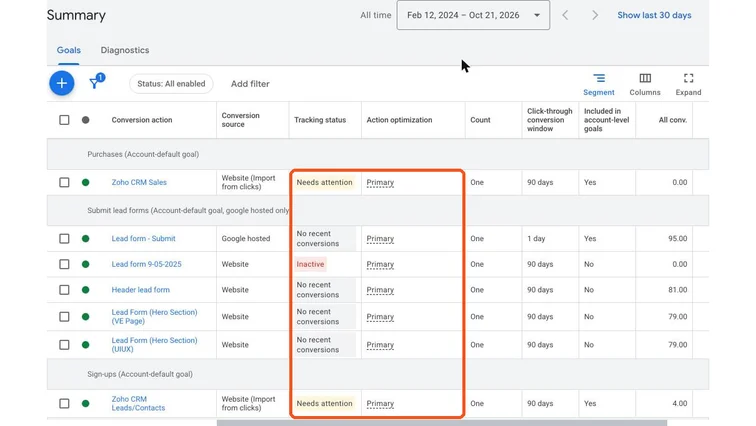Image resolution: width=756 pixels, height=426 pixels.
Task: Click the 81.00 All conv. value
Action: pos(677,290)
